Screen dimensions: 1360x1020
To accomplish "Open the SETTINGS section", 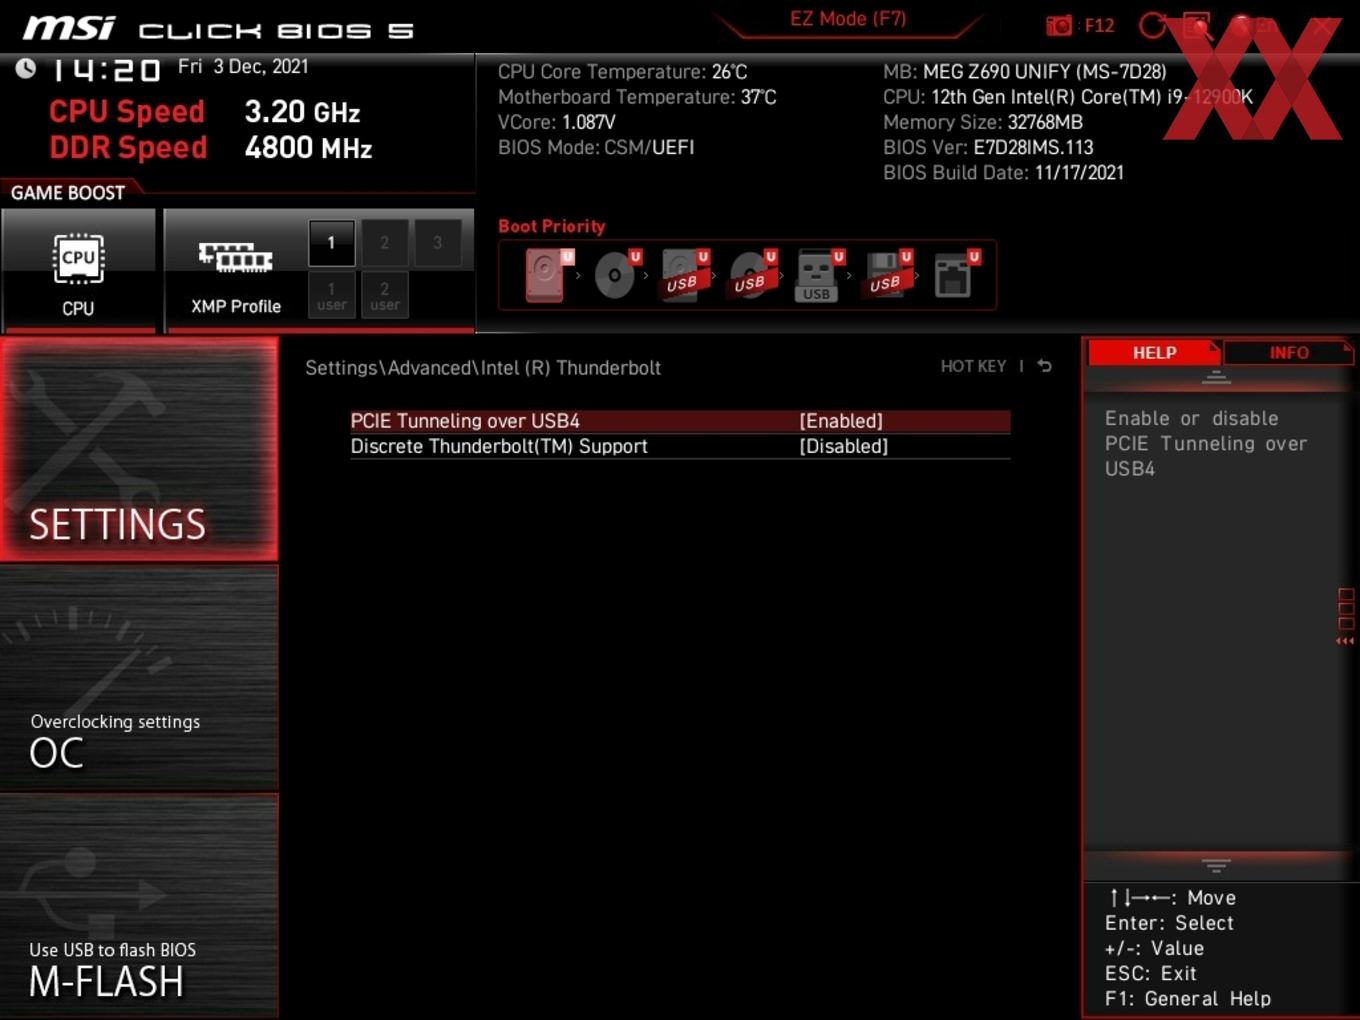I will (139, 449).
